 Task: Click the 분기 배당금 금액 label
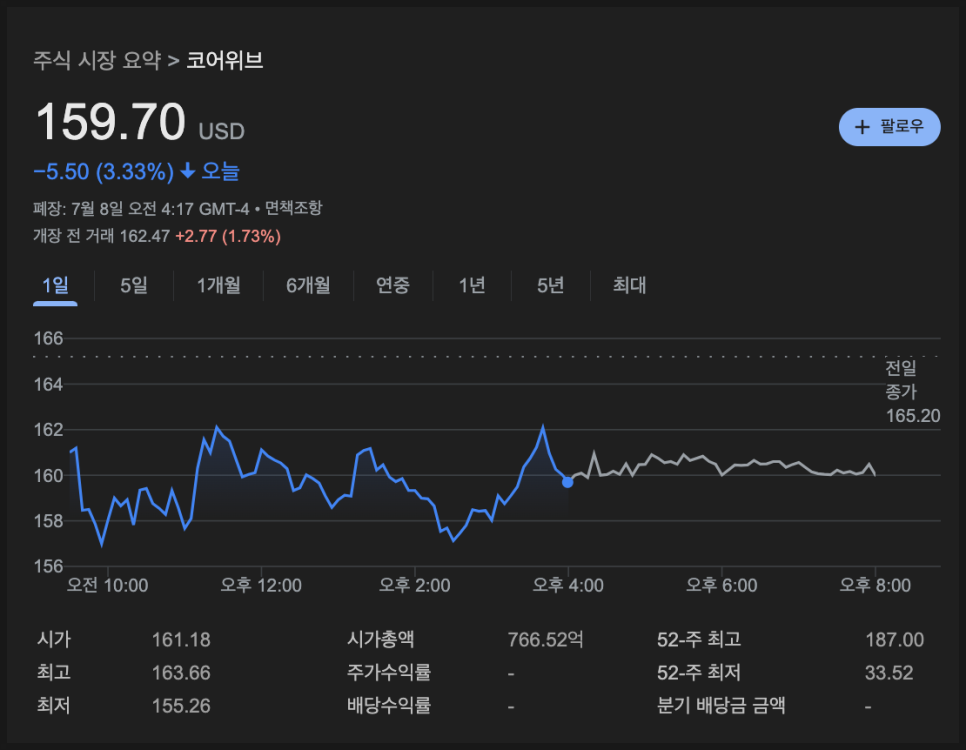point(721,705)
